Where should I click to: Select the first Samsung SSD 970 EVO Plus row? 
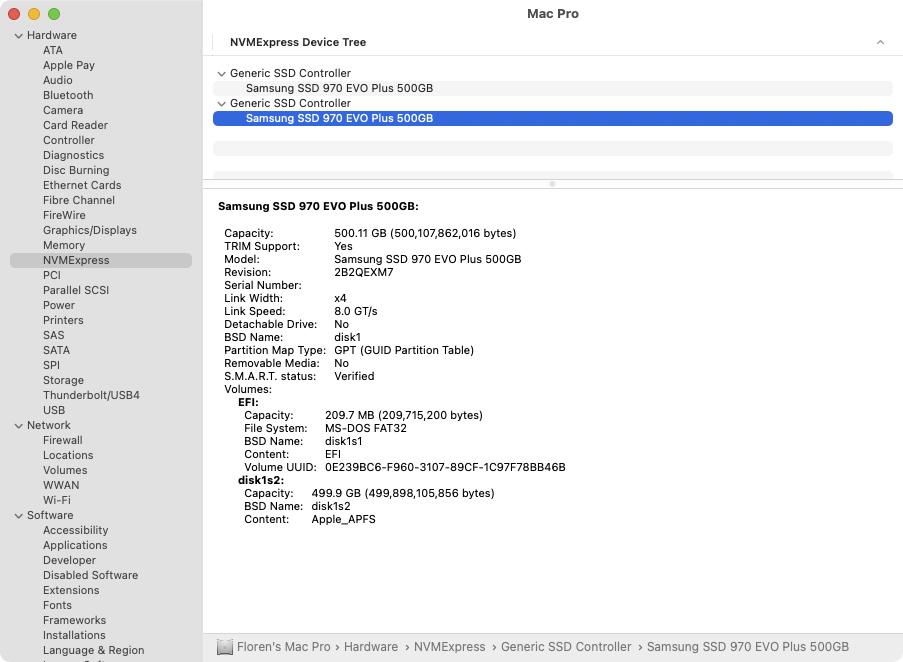[x=553, y=88]
